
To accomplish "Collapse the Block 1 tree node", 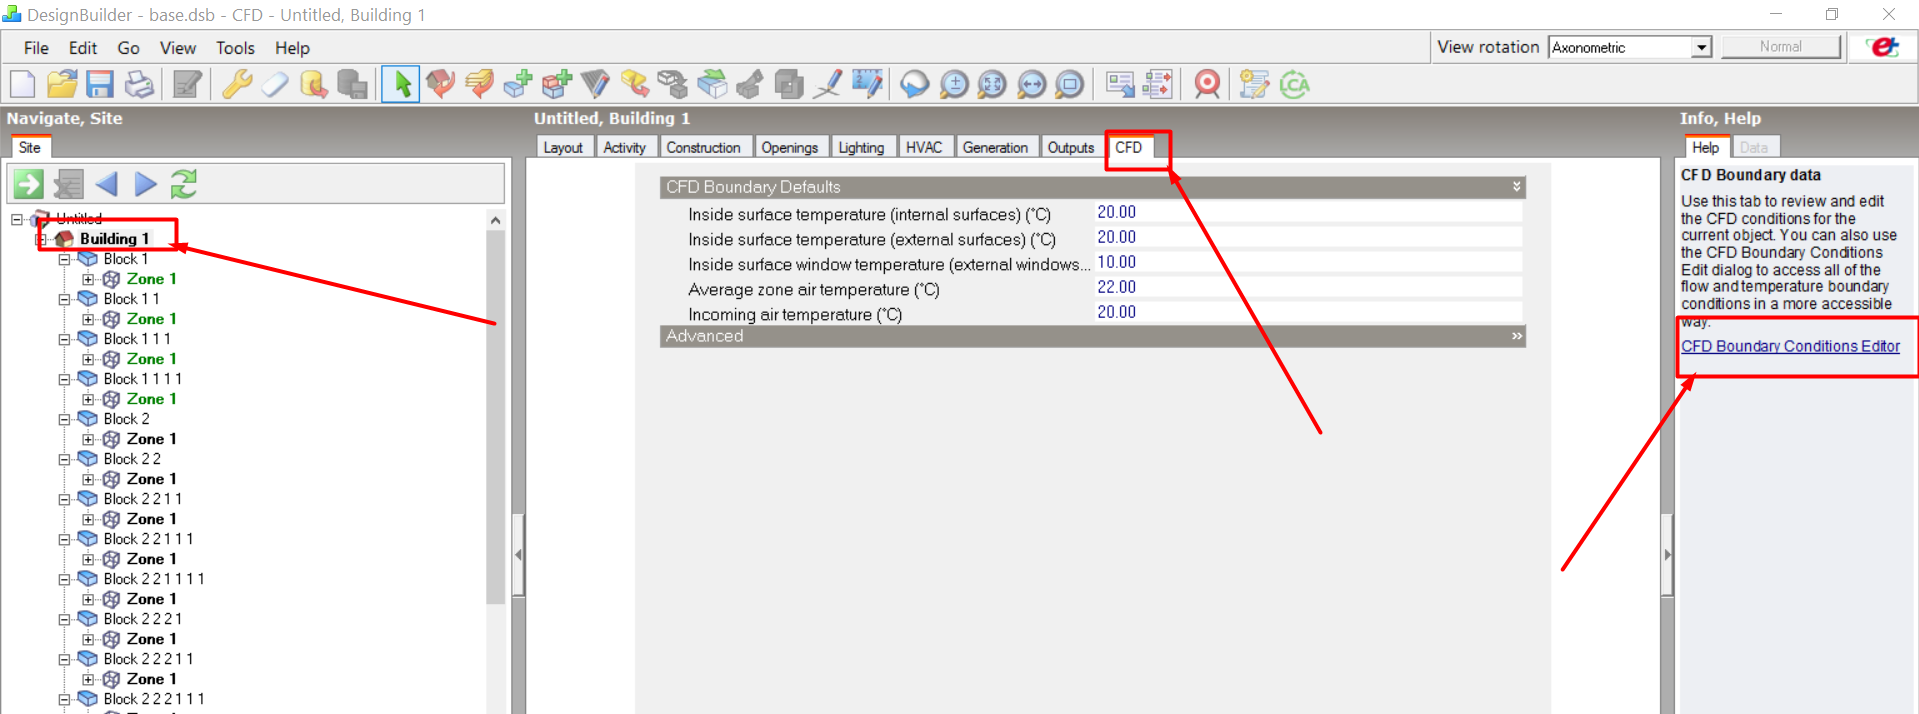I will point(65,259).
